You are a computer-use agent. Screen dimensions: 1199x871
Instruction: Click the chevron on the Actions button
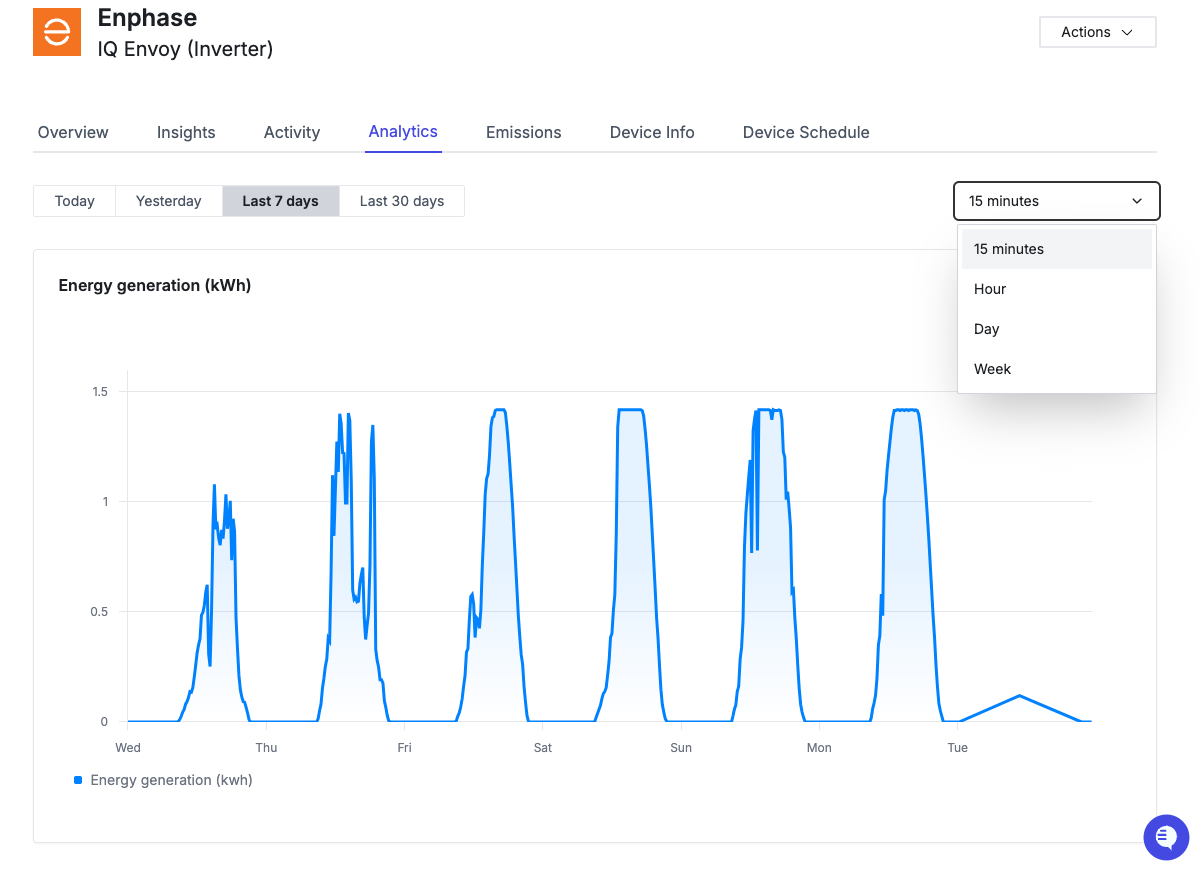1125,31
